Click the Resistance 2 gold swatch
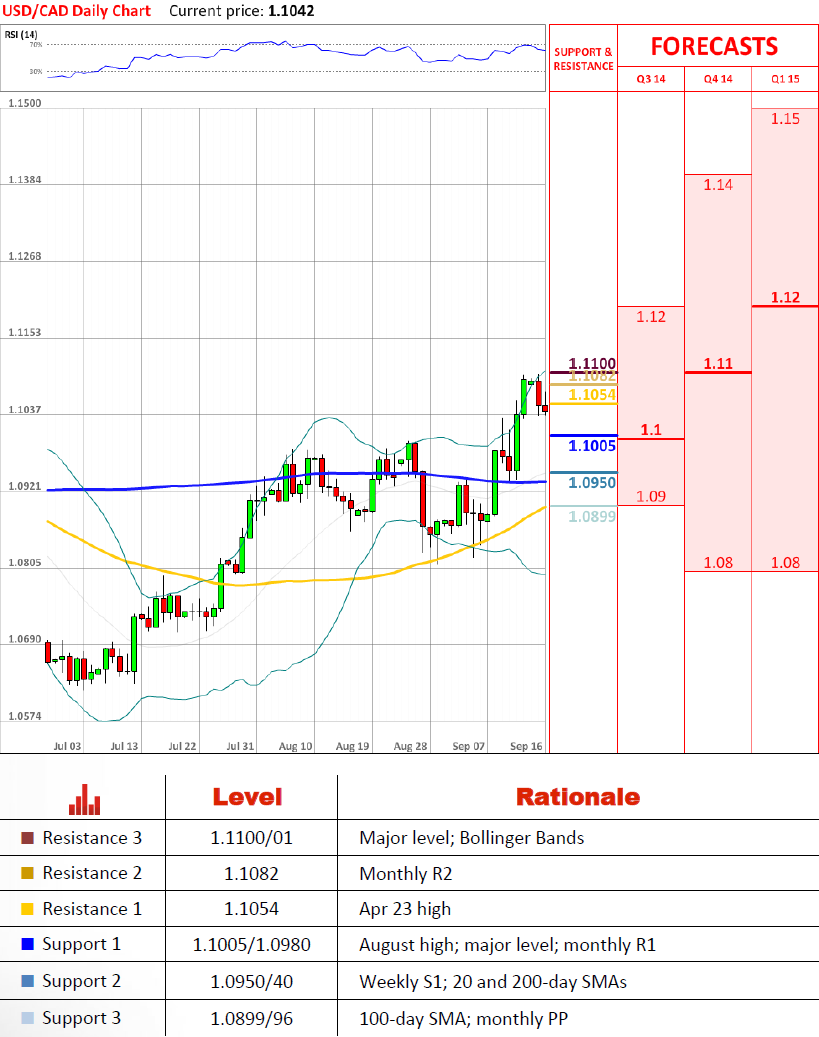This screenshot has height=1037, width=819. (27, 873)
